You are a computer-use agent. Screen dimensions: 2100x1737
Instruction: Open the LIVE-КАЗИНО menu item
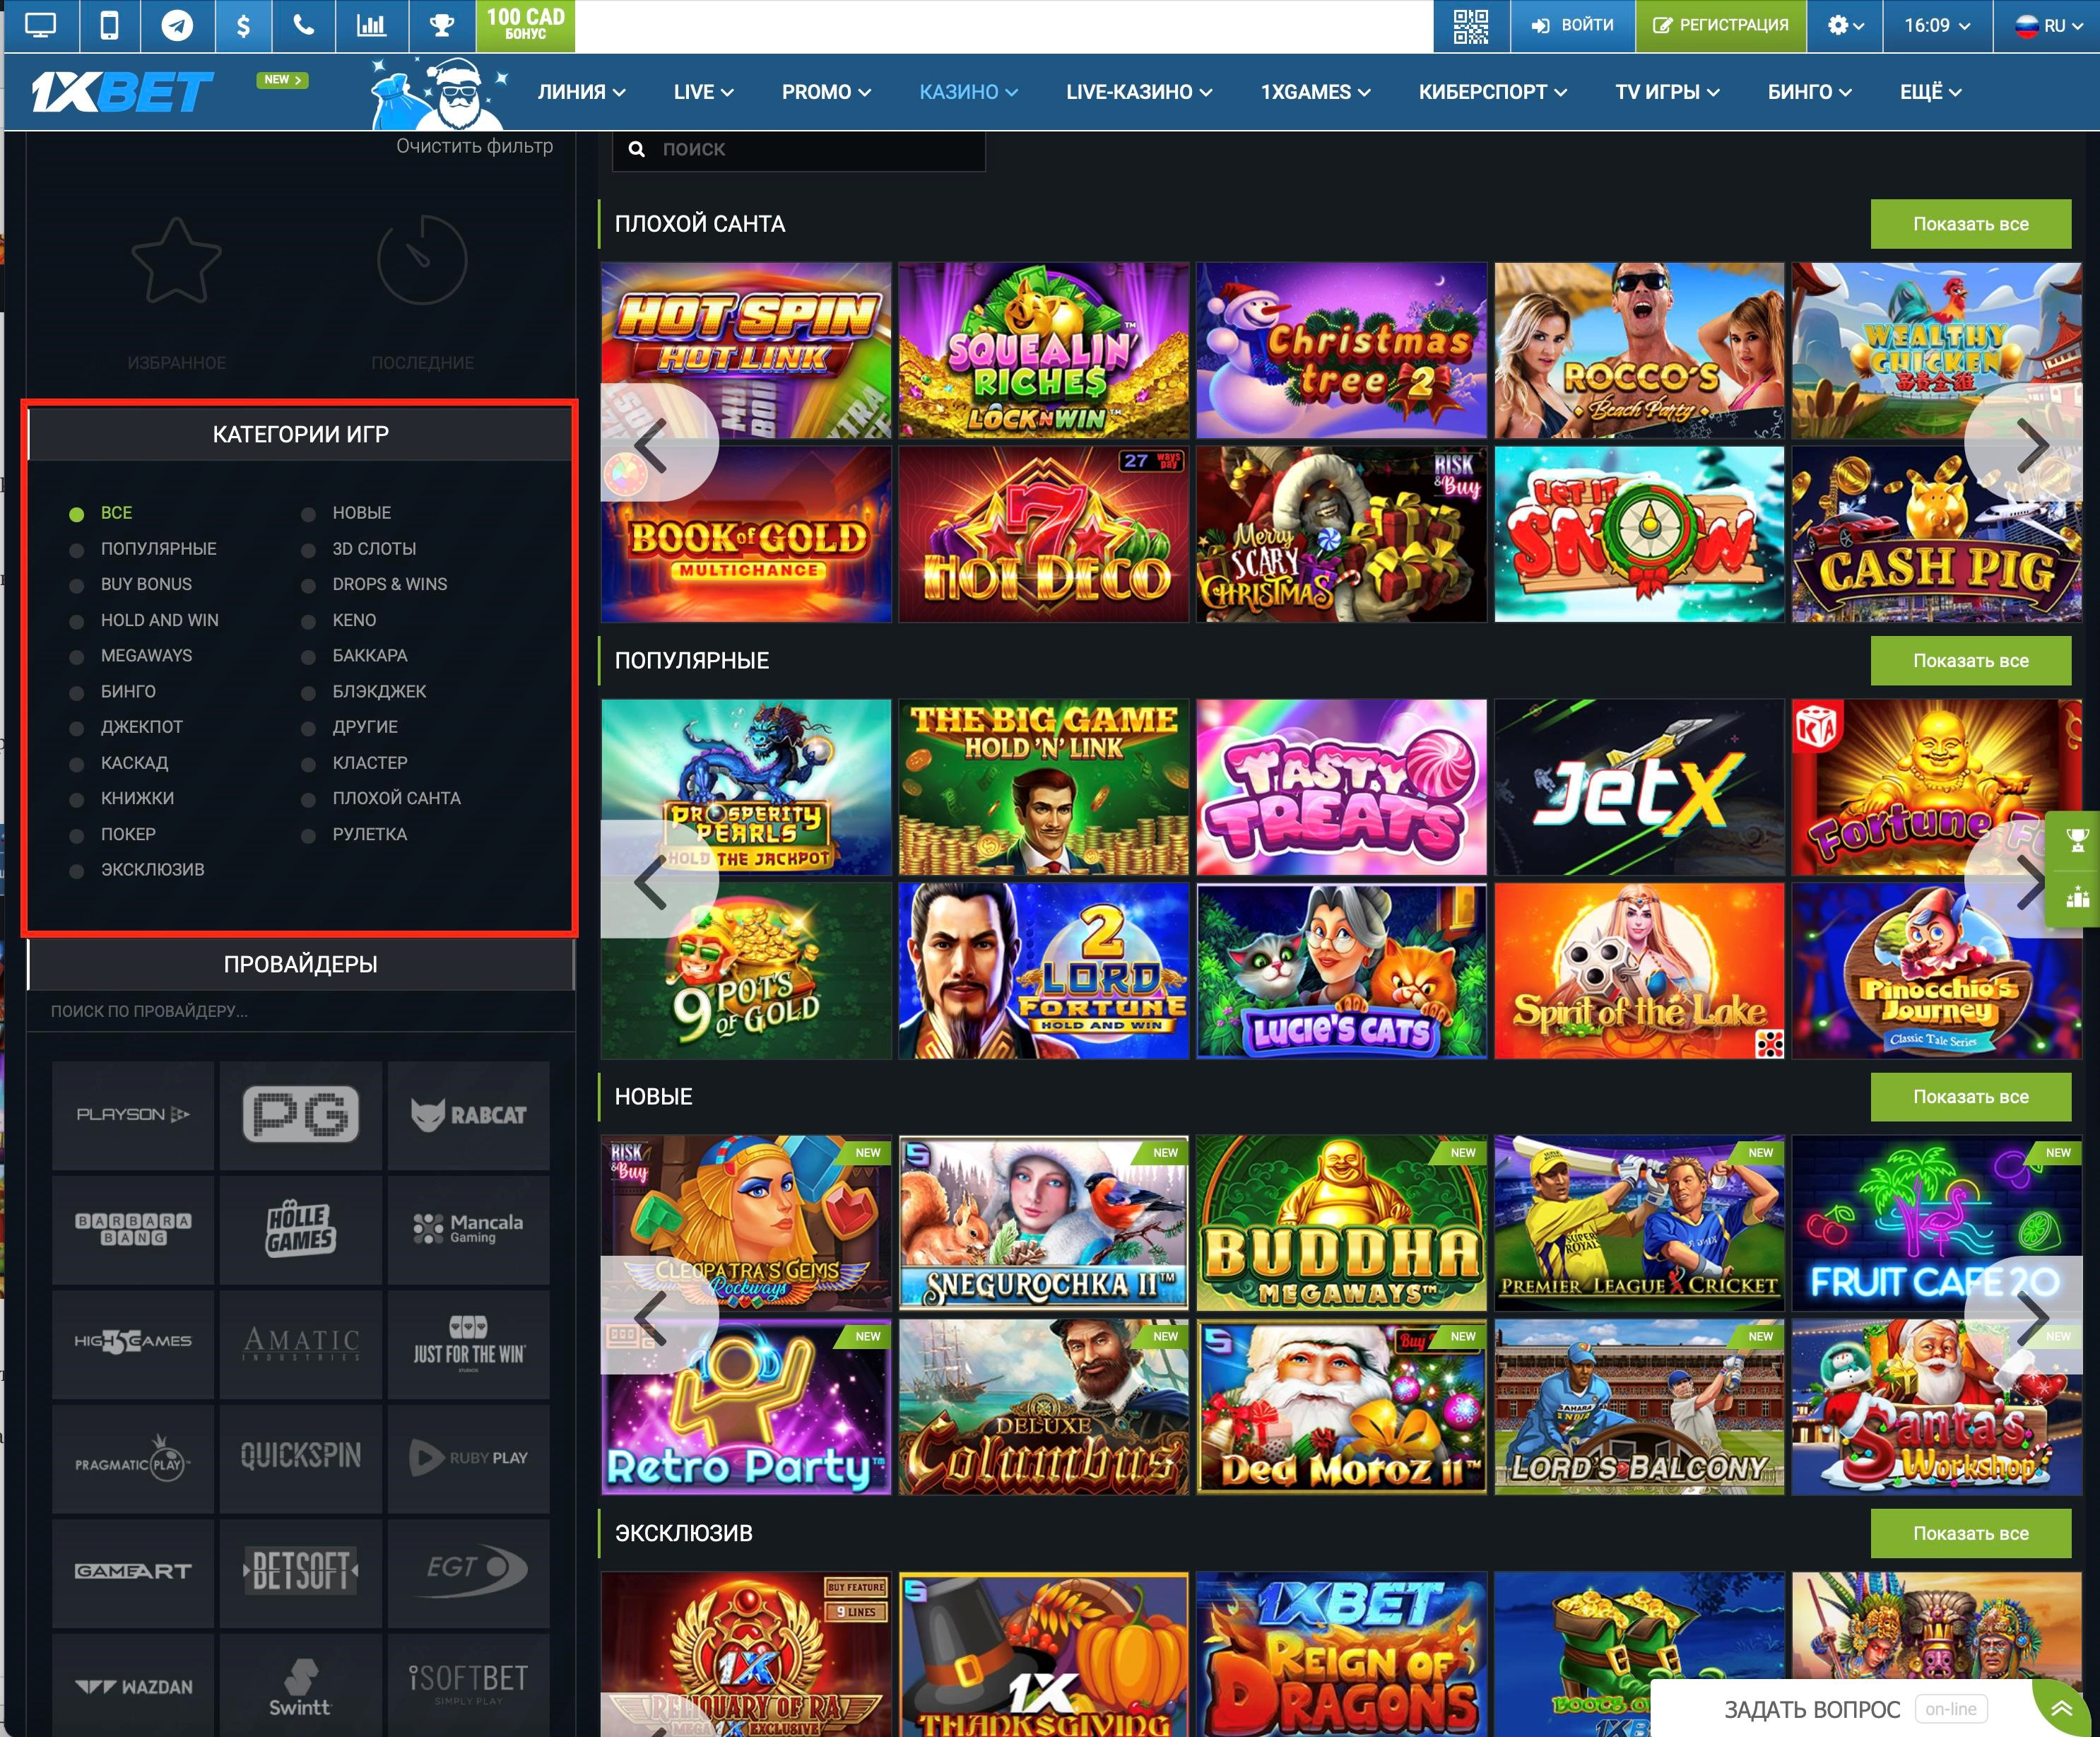pos(1139,92)
